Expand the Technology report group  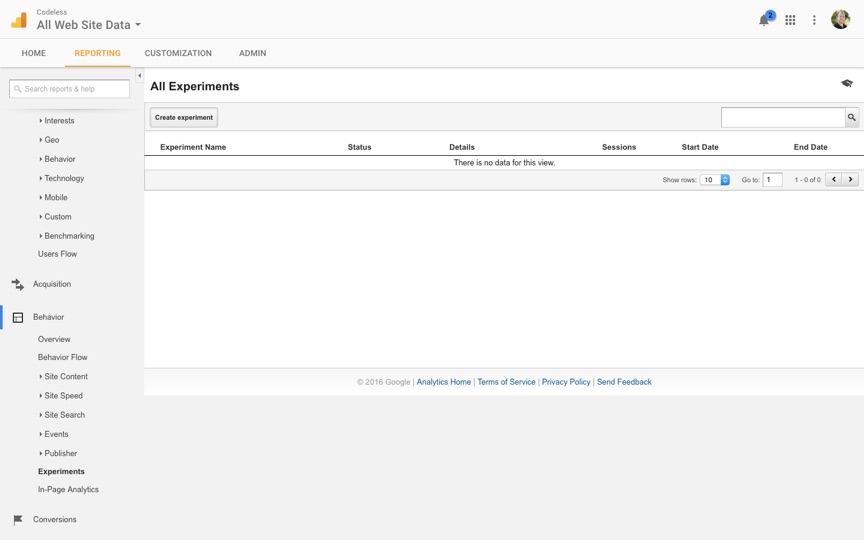(62, 179)
